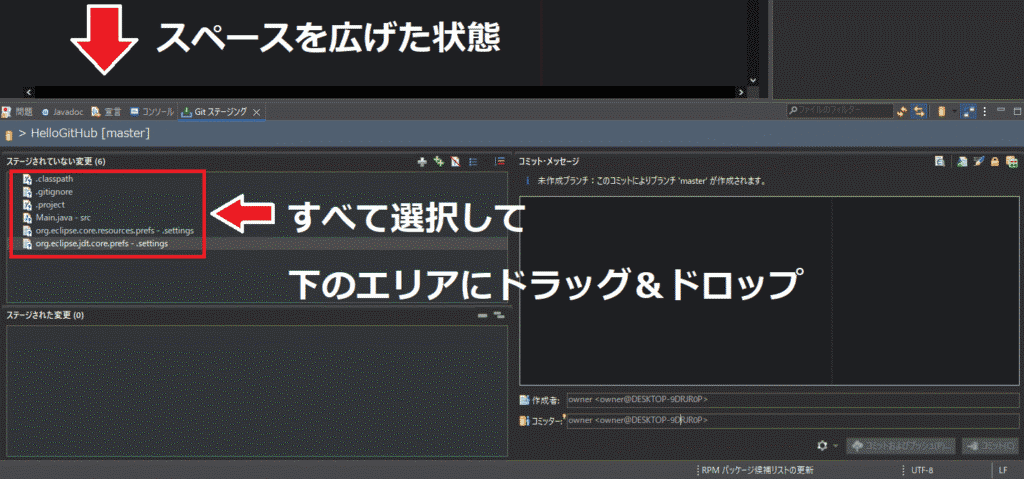This screenshot has height=479, width=1024.
Task: Toggle the unstaged changes presentation icon
Action: [x=472, y=161]
